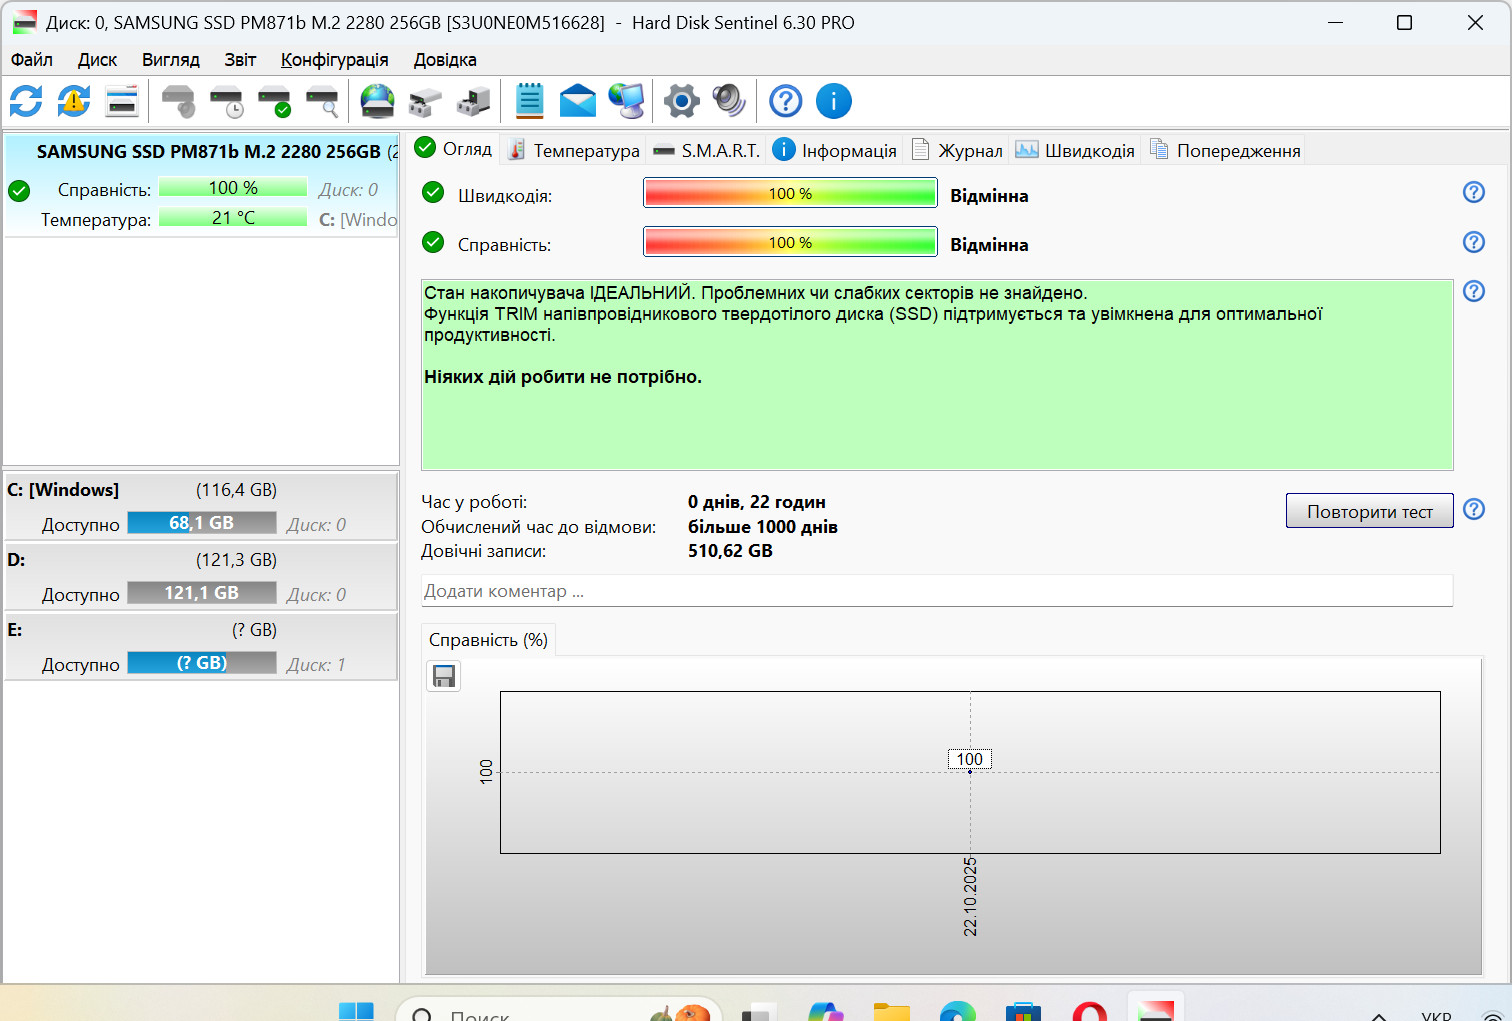Open the Журнал tab
This screenshot has height=1021, width=1512.
(958, 150)
